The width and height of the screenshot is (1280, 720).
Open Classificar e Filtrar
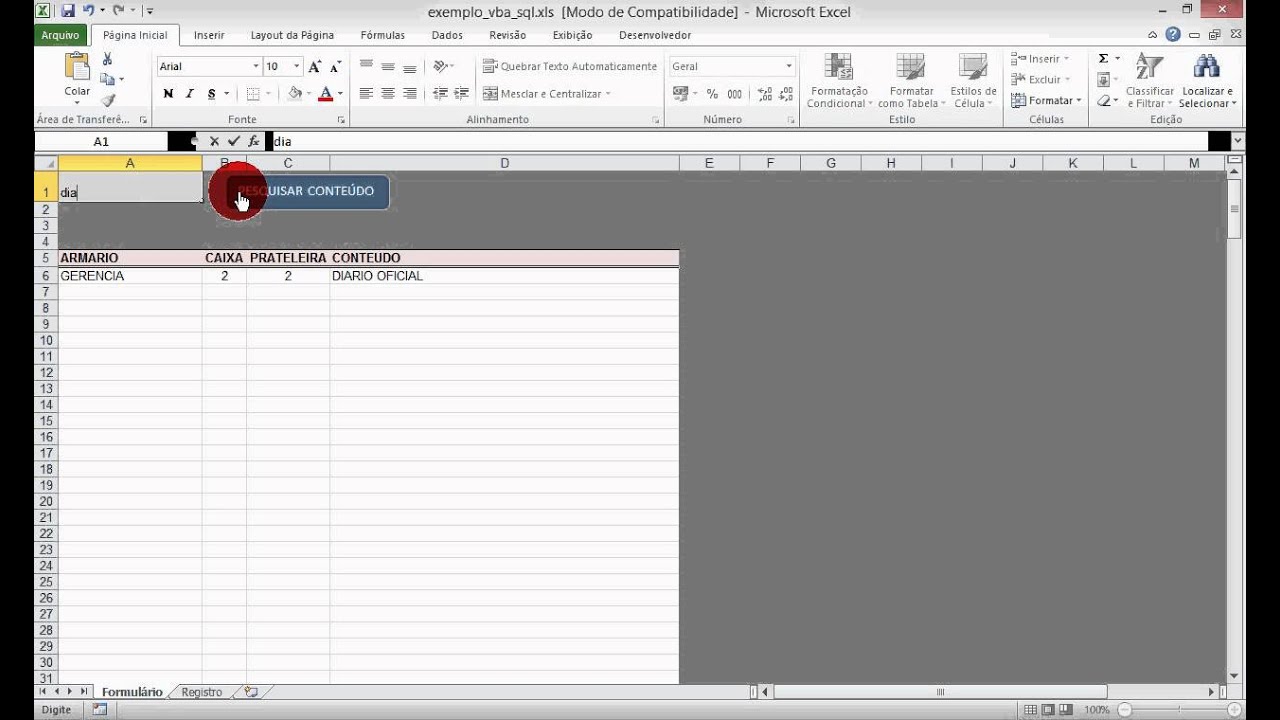pos(1149,80)
